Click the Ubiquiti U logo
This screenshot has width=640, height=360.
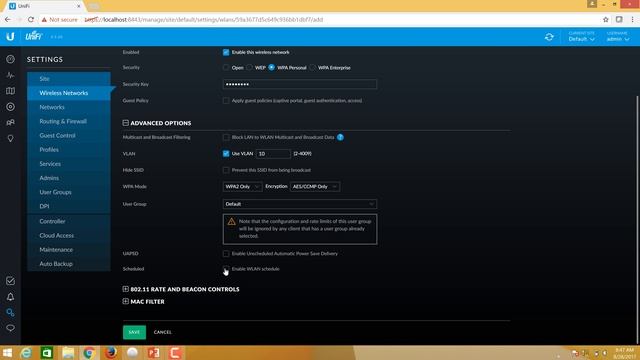point(10,37)
